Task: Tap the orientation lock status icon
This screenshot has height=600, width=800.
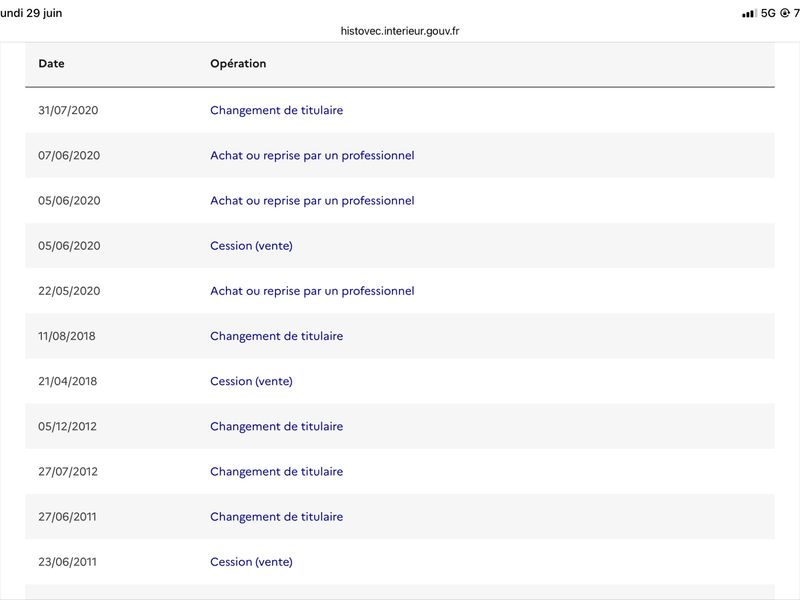Action: point(785,13)
